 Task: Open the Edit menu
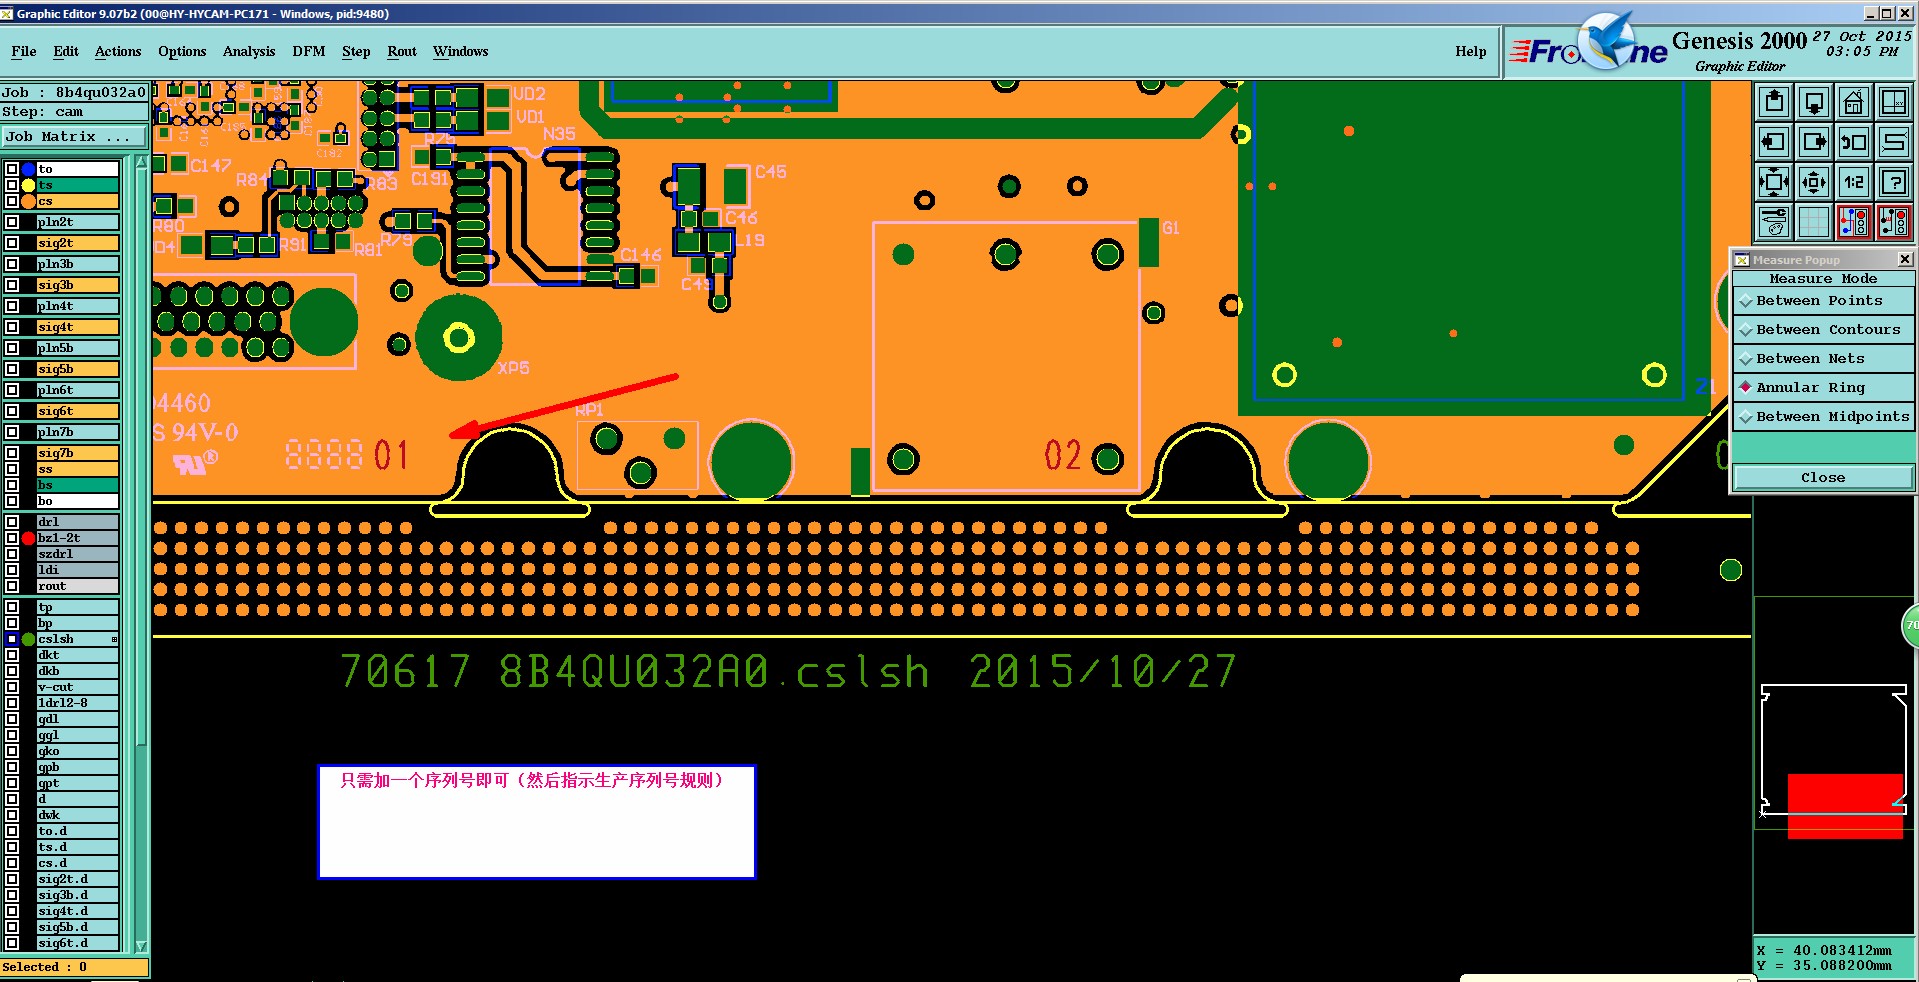pos(66,52)
